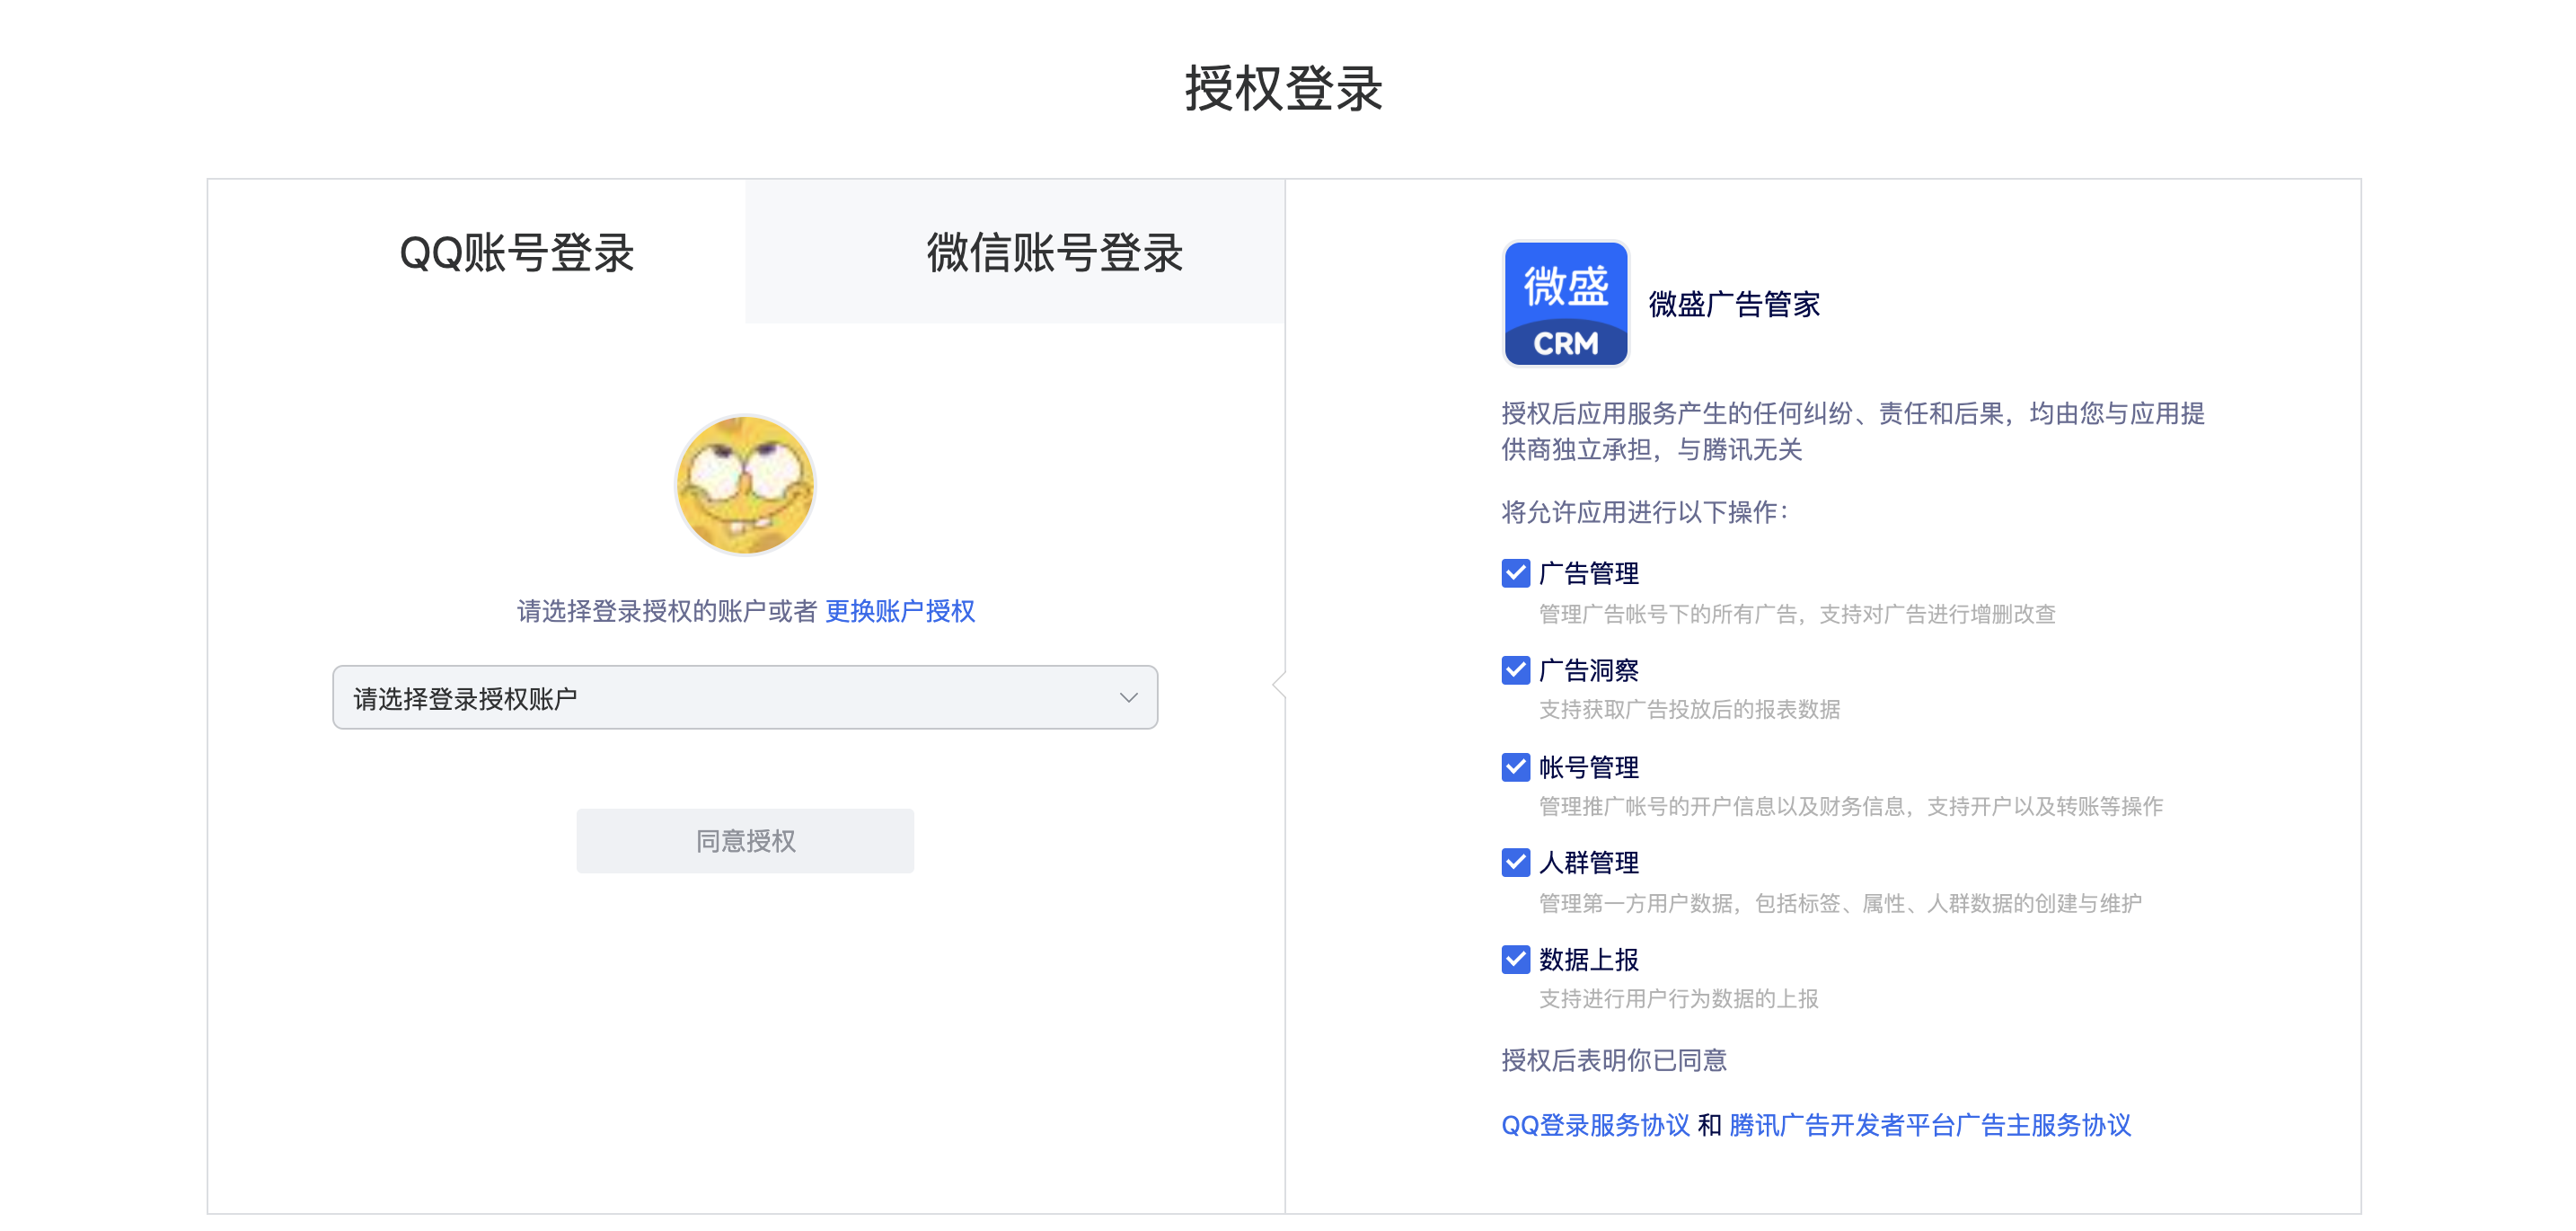Click the 广告管理 permission label
Image resolution: width=2576 pixels, height=1231 pixels.
click(1589, 573)
